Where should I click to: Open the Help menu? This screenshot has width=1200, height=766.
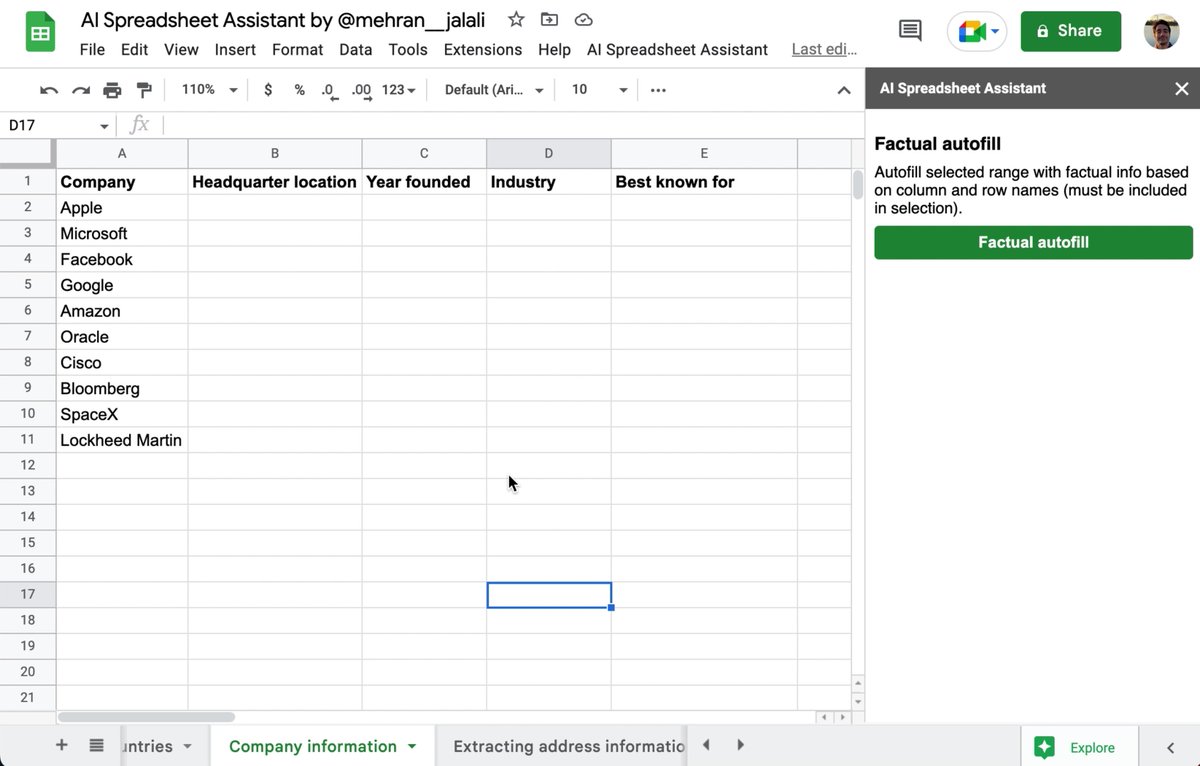coord(554,49)
